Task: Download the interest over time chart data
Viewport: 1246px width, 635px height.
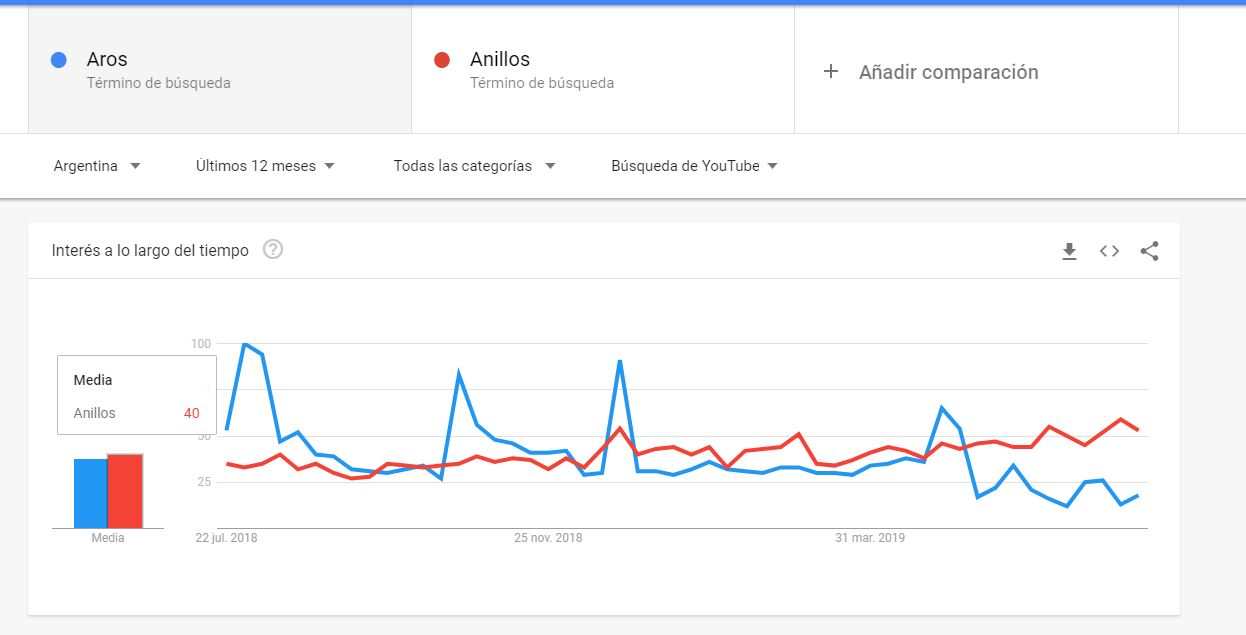Action: (x=1069, y=251)
